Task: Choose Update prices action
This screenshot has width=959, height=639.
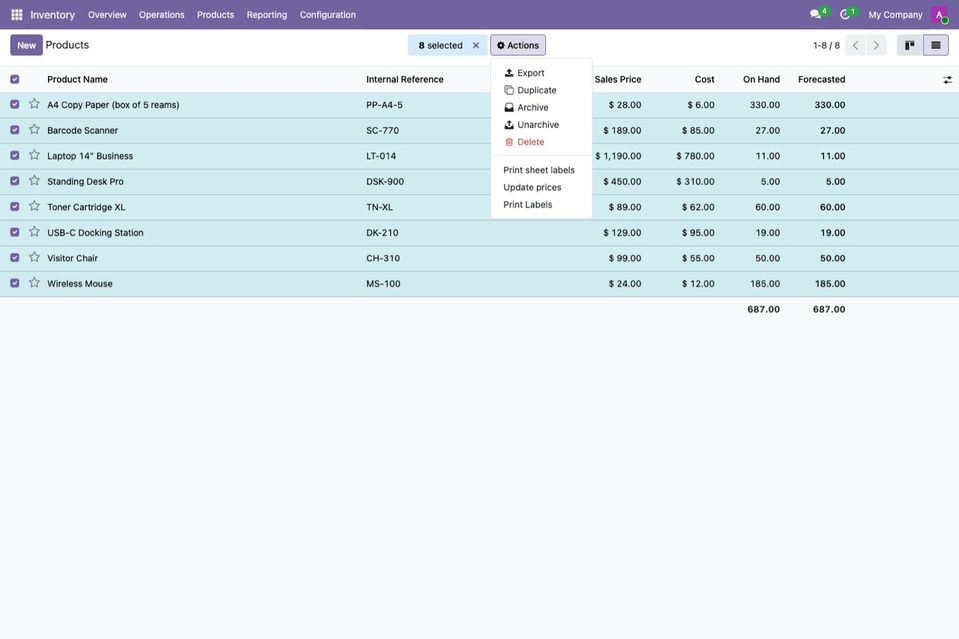Action: (x=541, y=187)
